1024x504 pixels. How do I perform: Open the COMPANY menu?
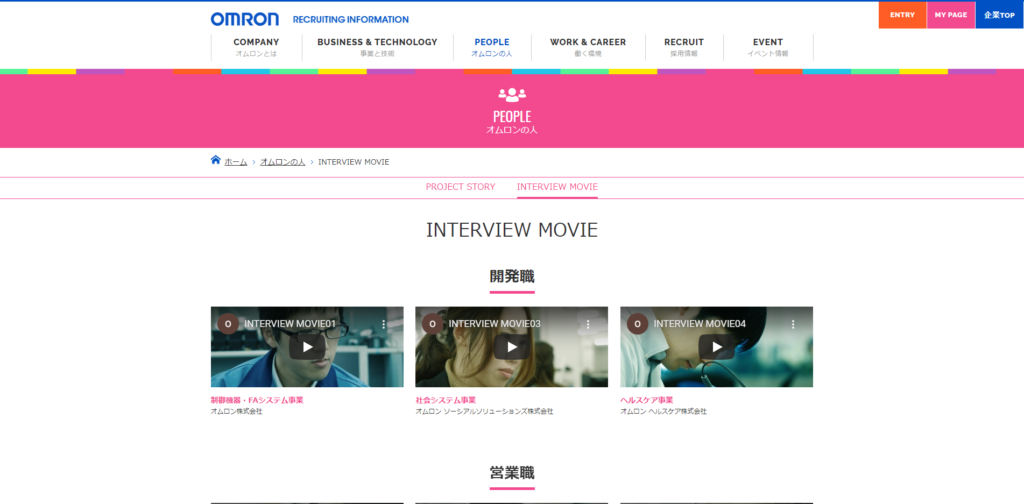256,47
